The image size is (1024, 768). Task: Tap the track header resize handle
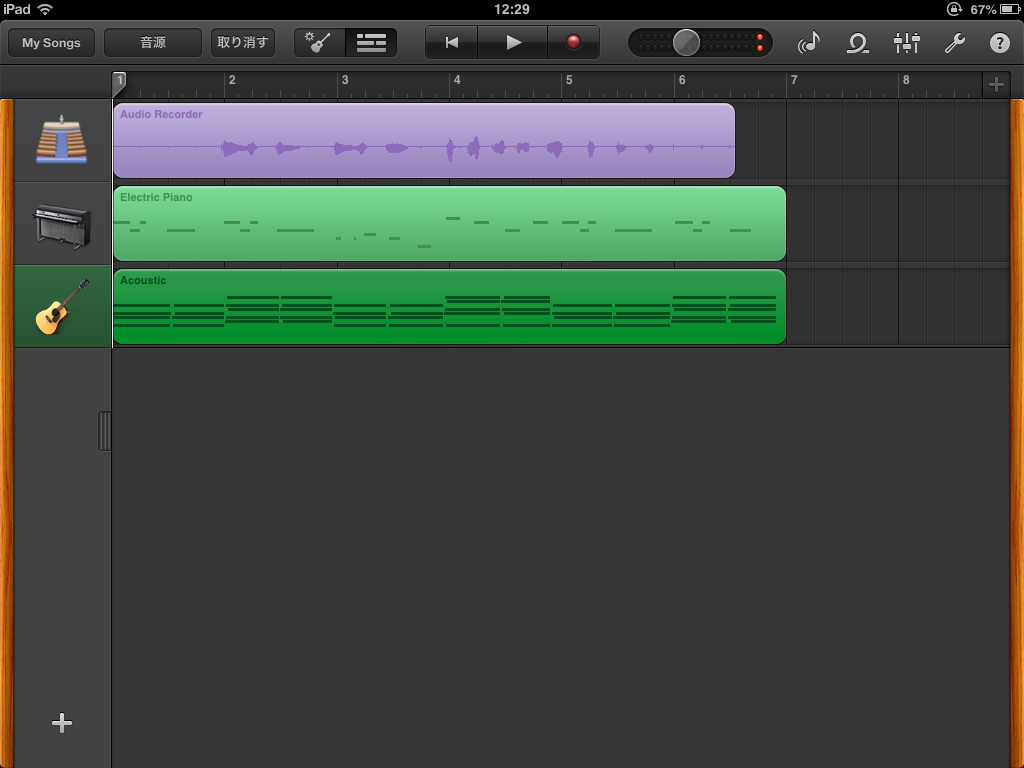pos(104,431)
